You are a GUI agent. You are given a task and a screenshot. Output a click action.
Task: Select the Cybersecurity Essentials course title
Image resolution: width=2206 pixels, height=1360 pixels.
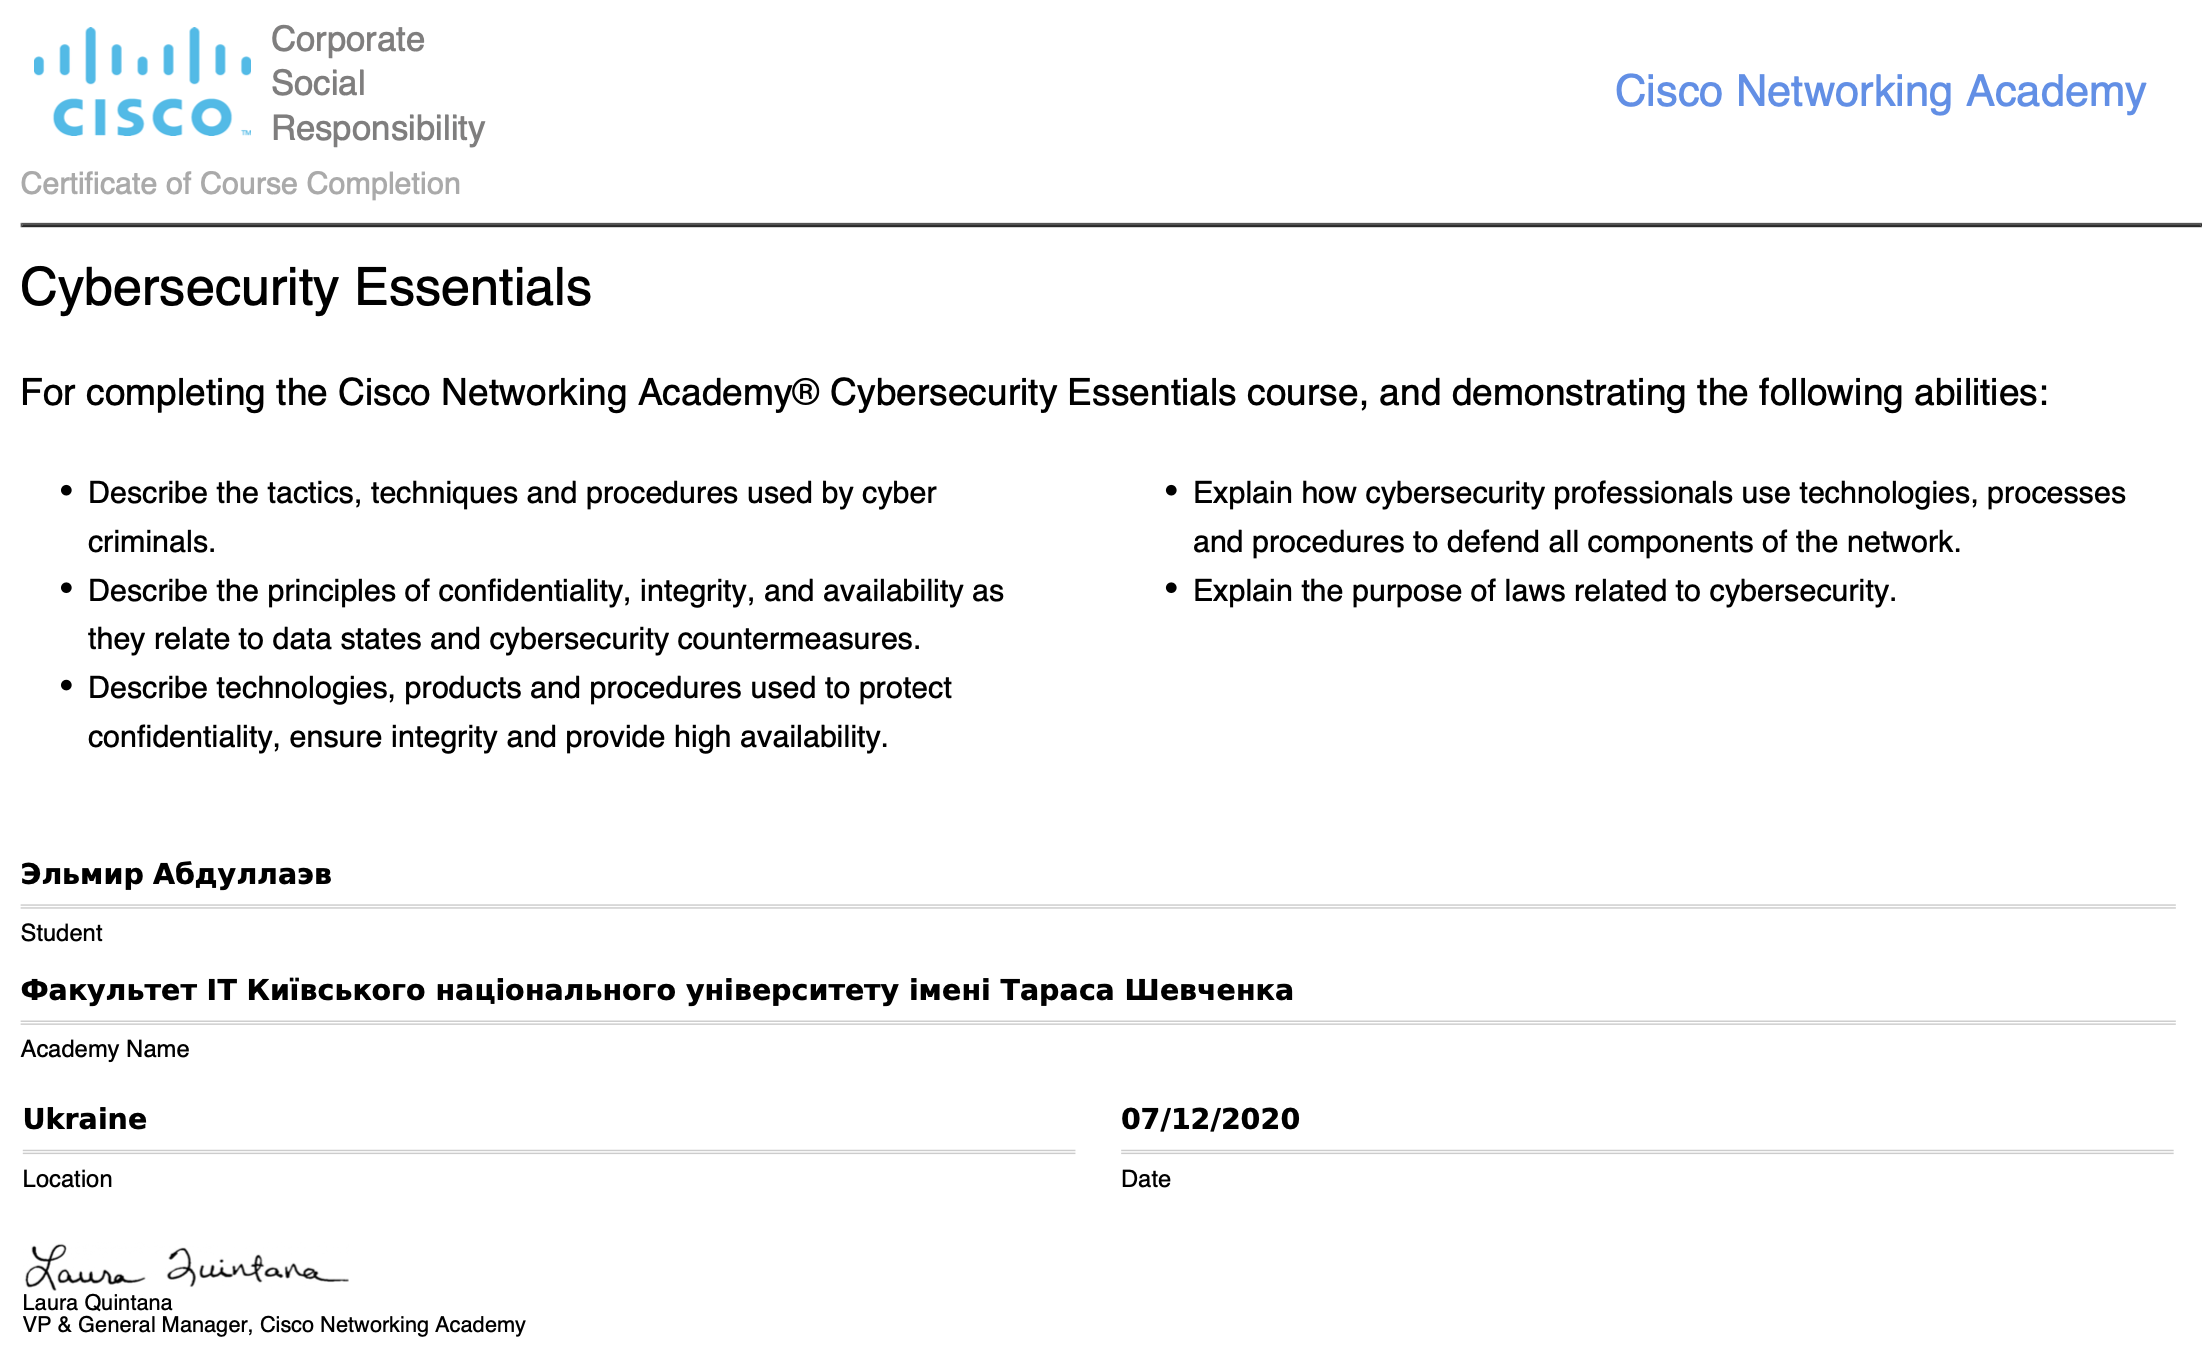coord(306,288)
